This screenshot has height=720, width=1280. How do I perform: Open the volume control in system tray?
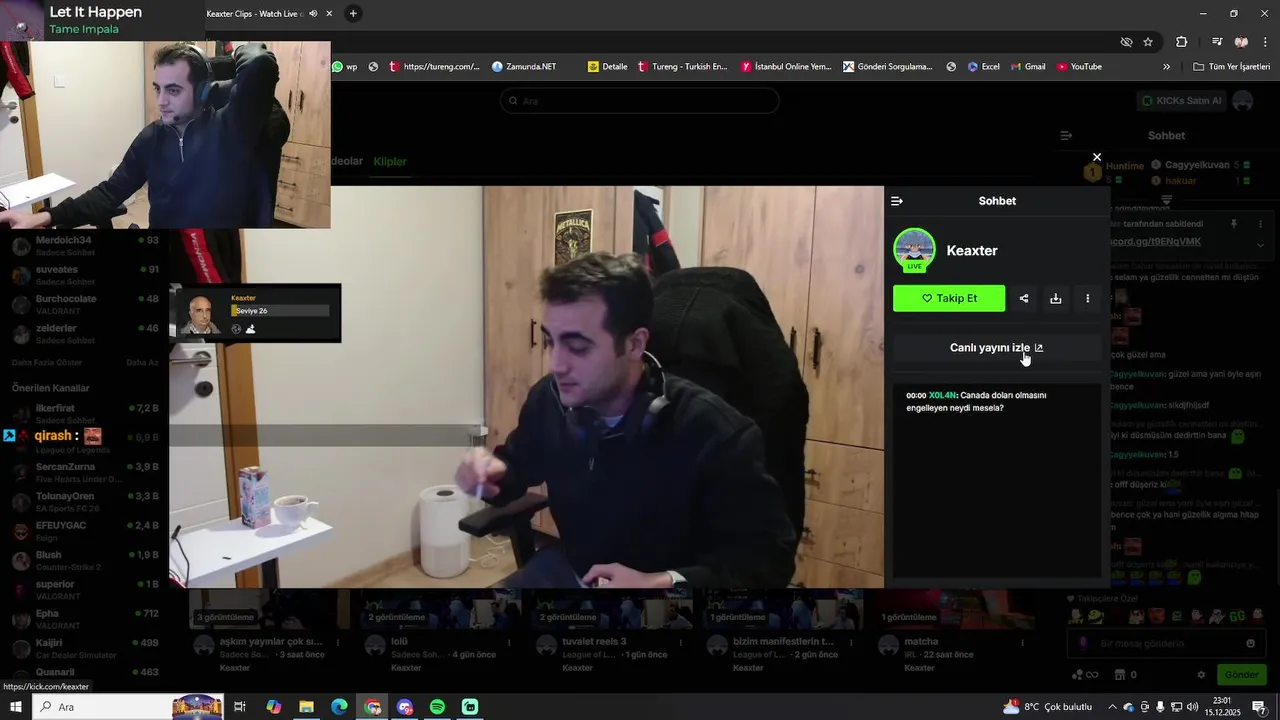(1193, 707)
